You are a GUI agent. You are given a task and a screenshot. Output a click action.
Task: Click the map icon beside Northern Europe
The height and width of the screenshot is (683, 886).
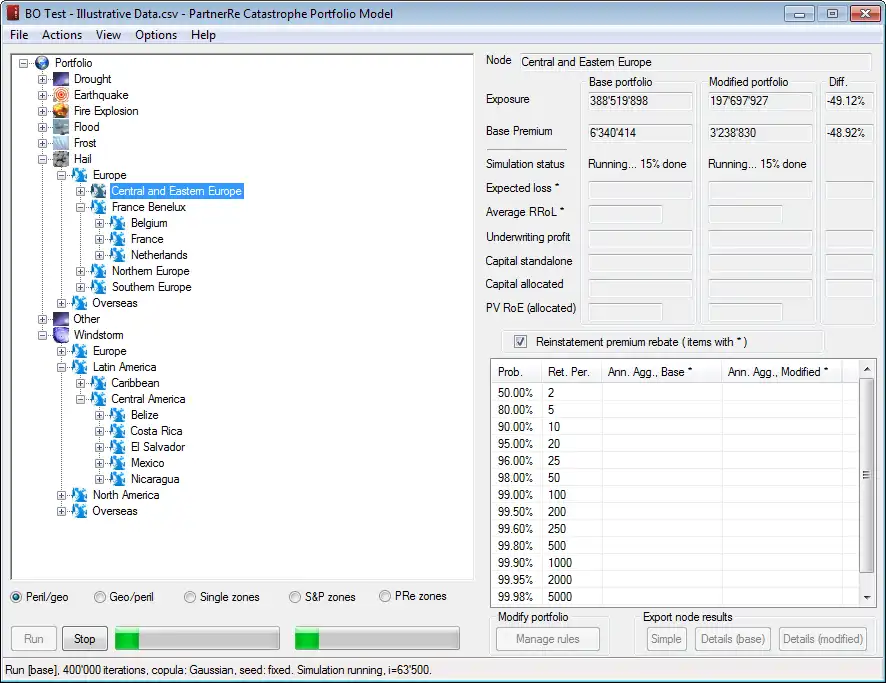98,271
